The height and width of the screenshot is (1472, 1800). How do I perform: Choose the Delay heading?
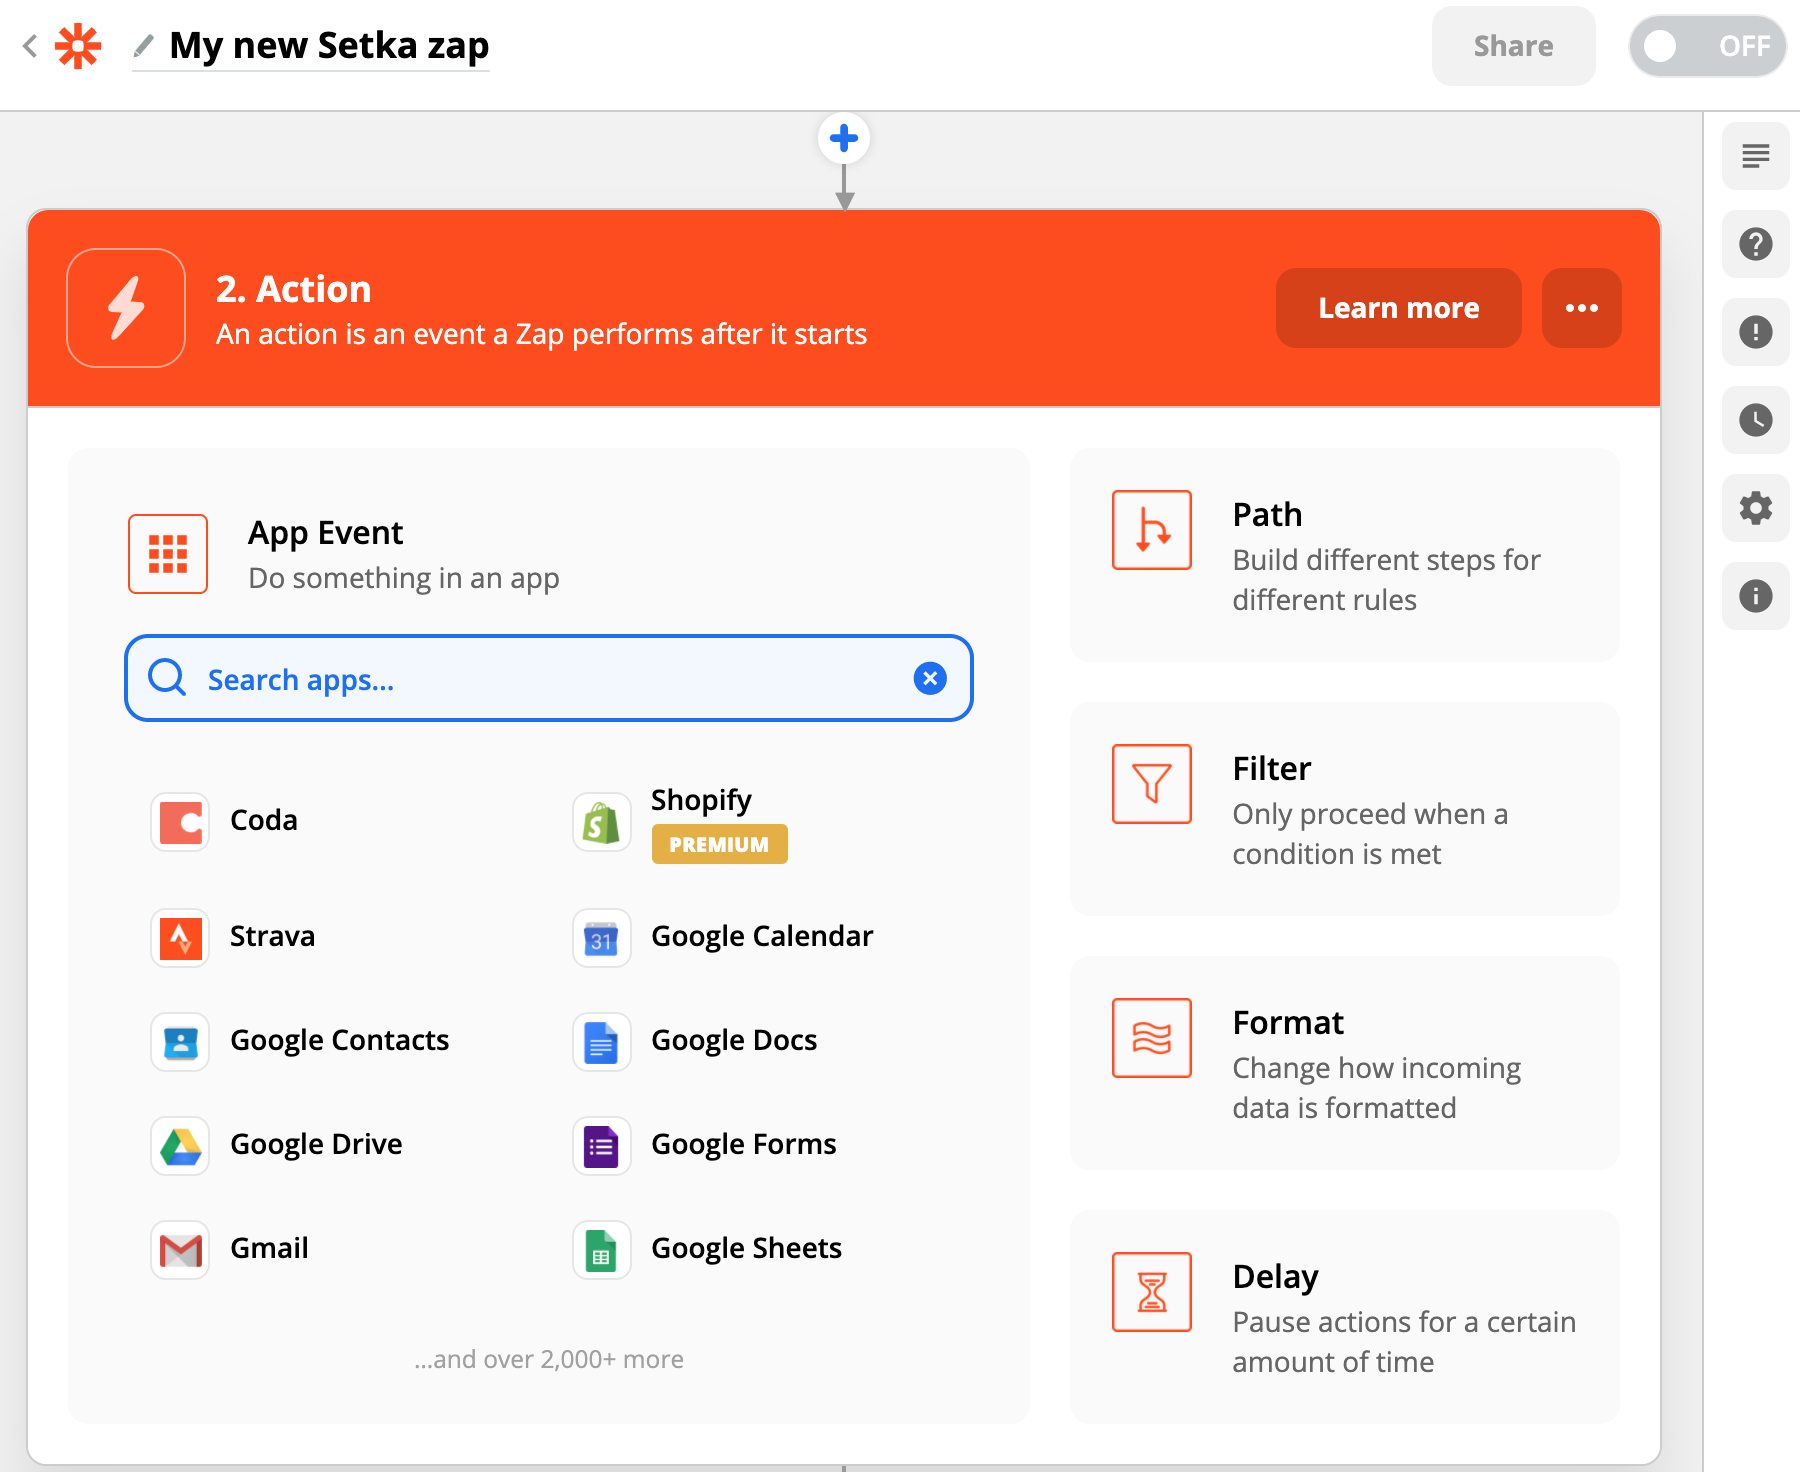tap(1275, 1277)
